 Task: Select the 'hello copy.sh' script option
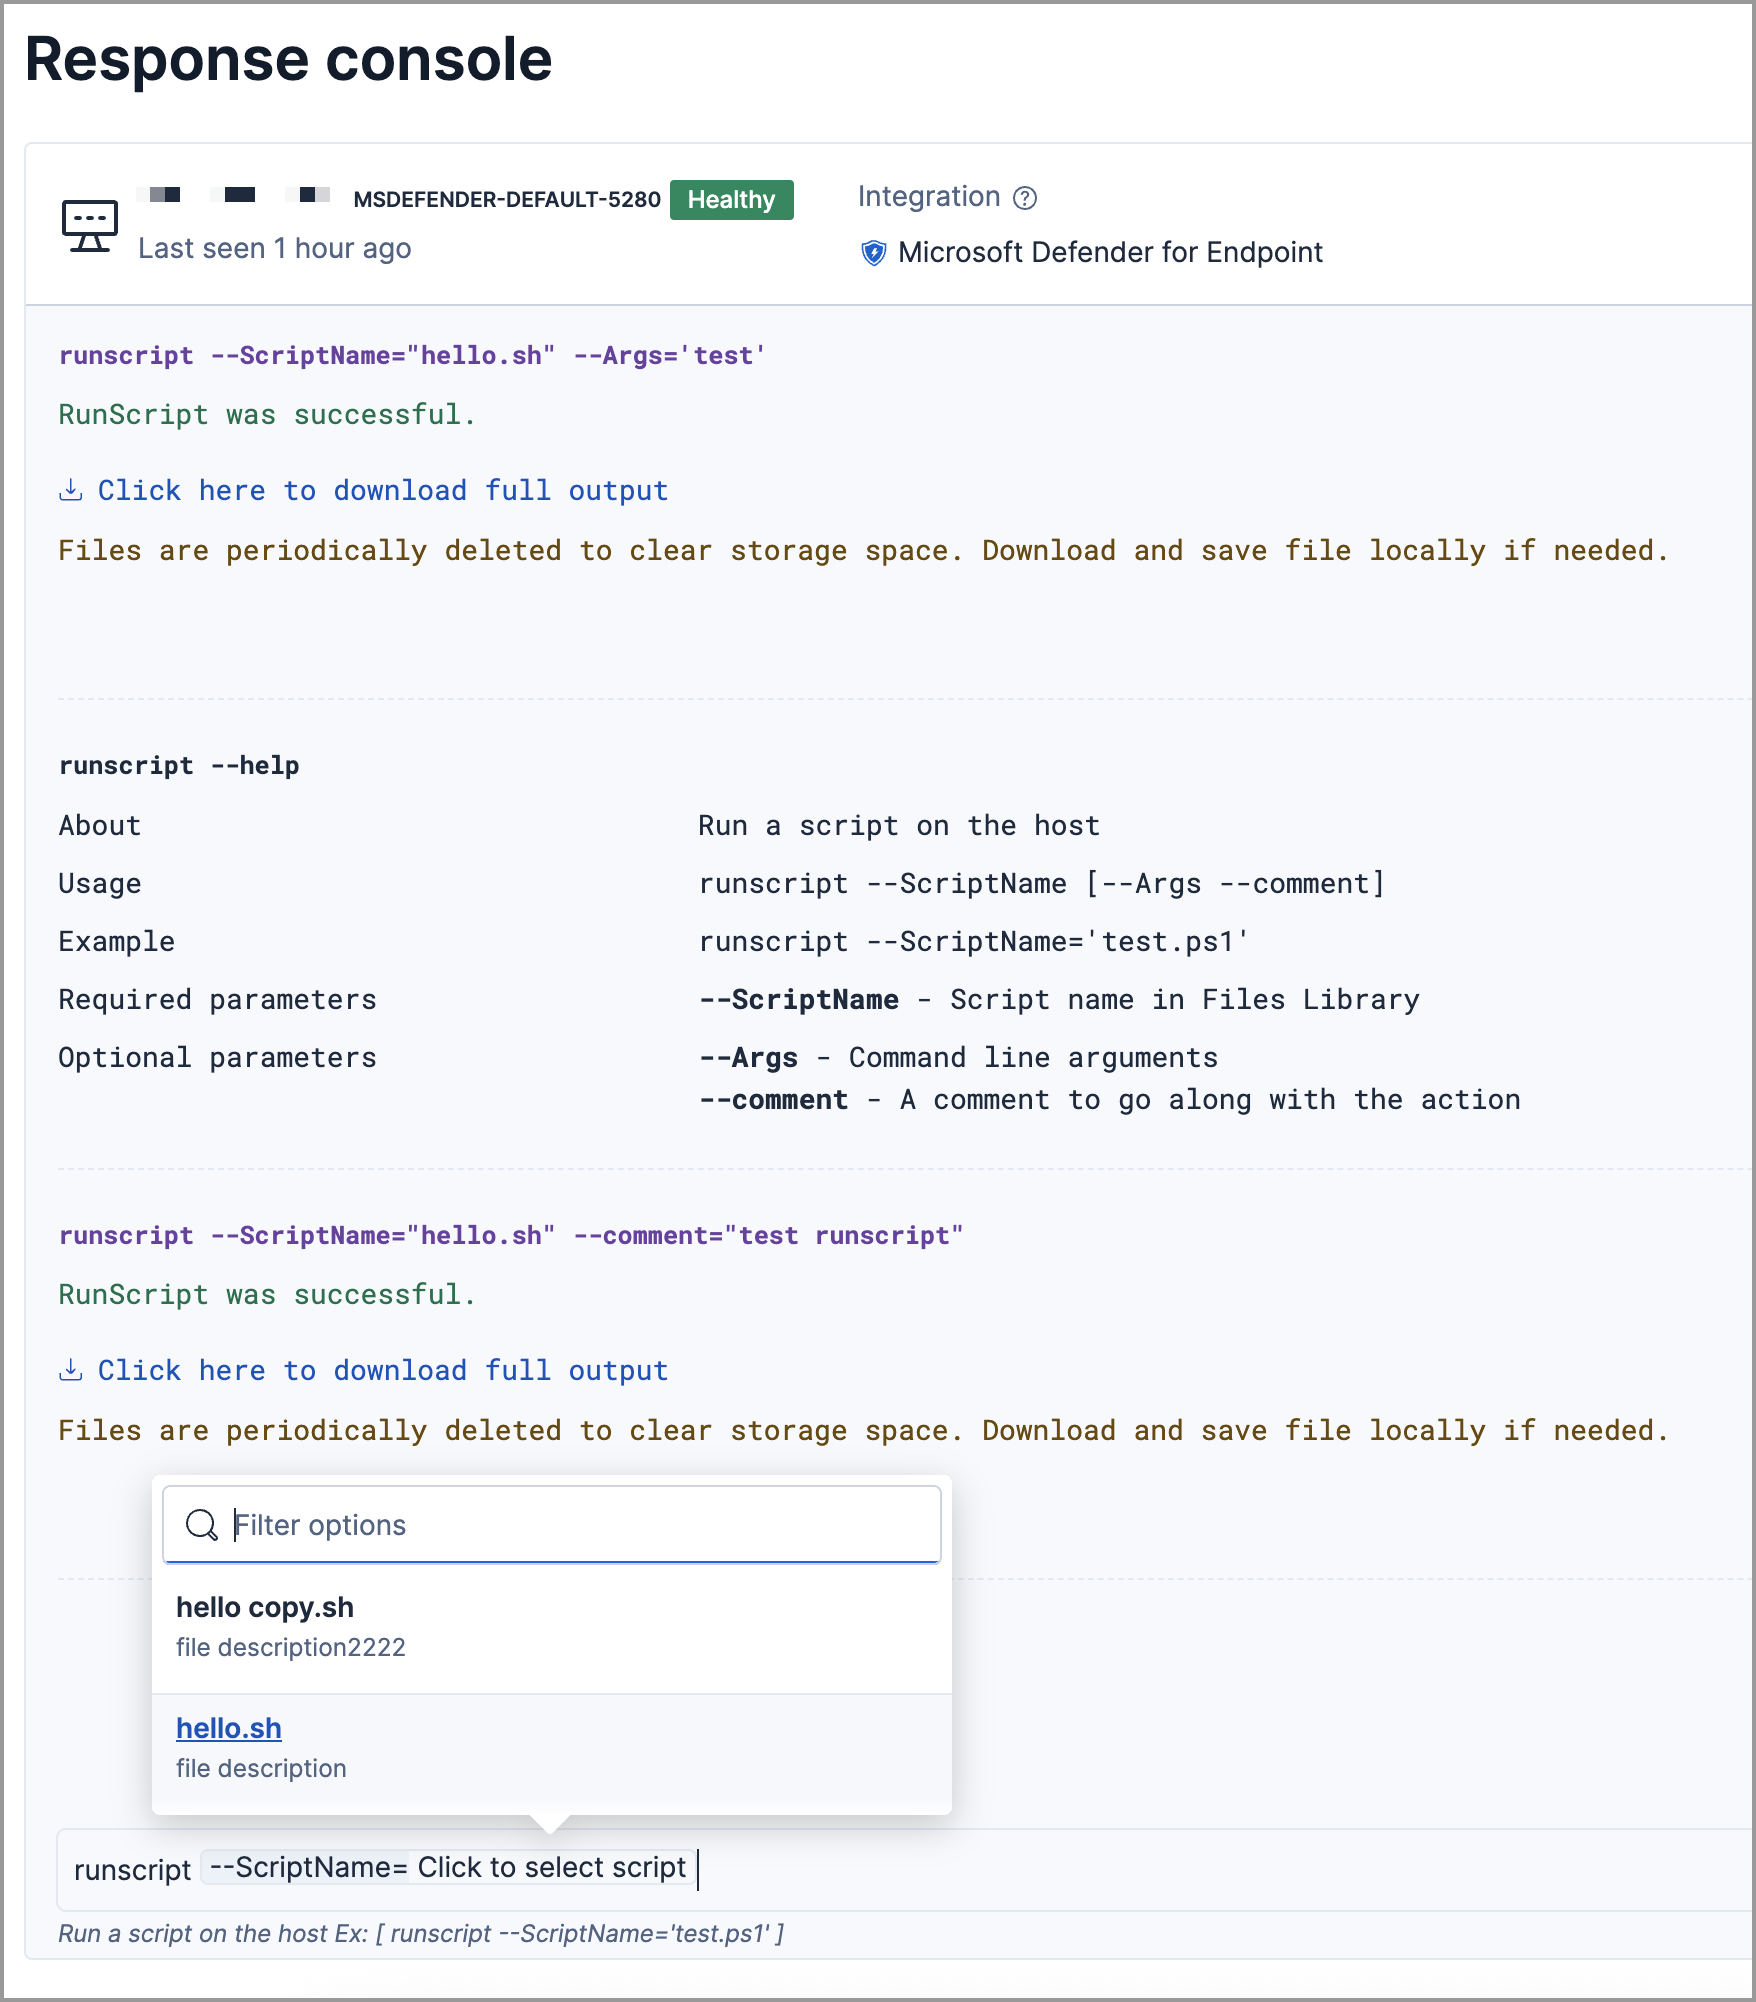pyautogui.click(x=265, y=1608)
